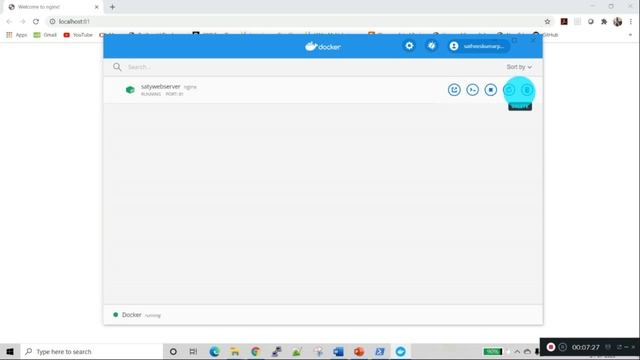Open Cortana circle on taskbar

pyautogui.click(x=173, y=351)
